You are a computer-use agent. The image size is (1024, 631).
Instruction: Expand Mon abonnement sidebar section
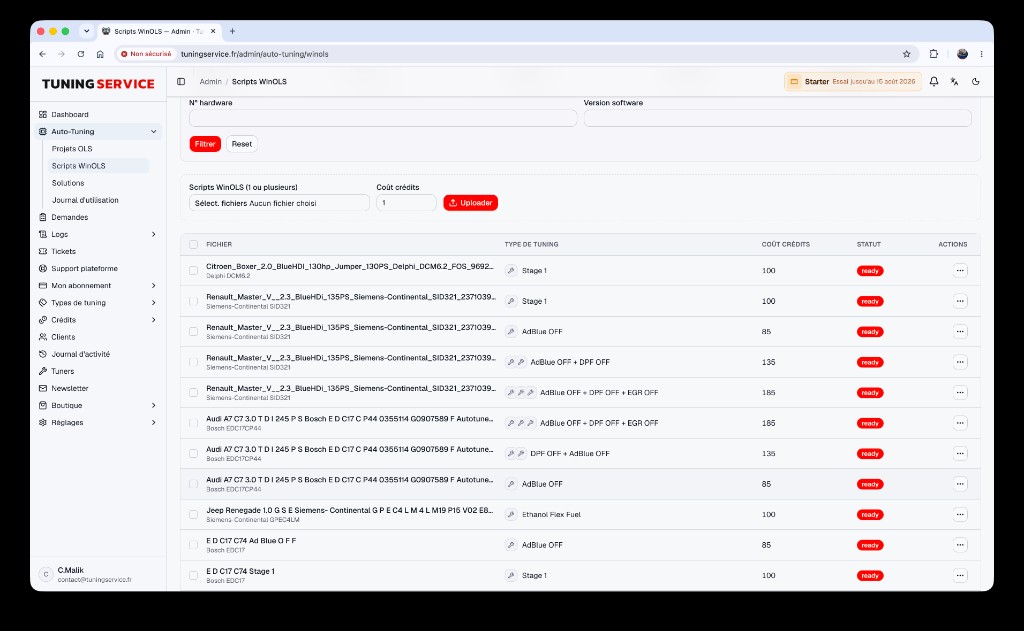(153, 285)
